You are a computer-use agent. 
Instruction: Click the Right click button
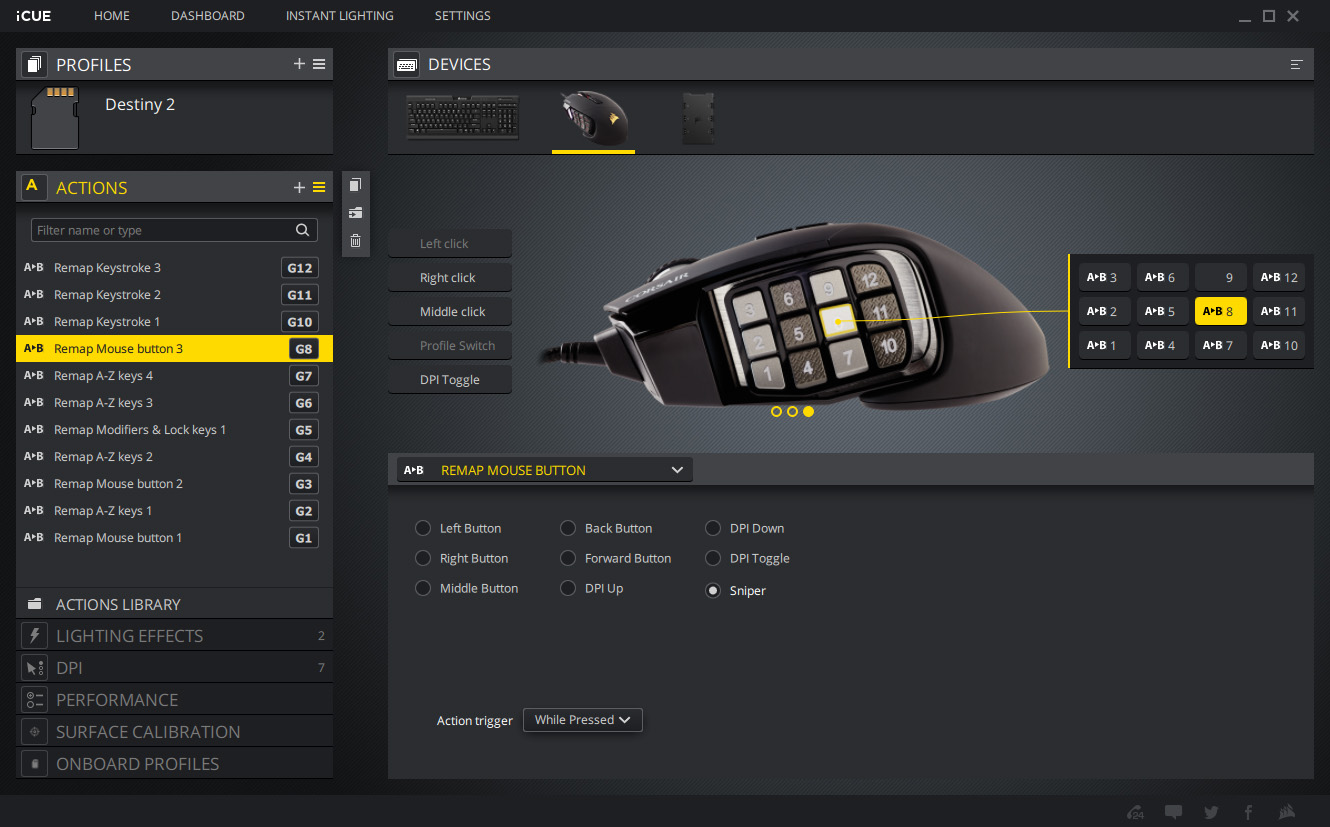click(450, 278)
